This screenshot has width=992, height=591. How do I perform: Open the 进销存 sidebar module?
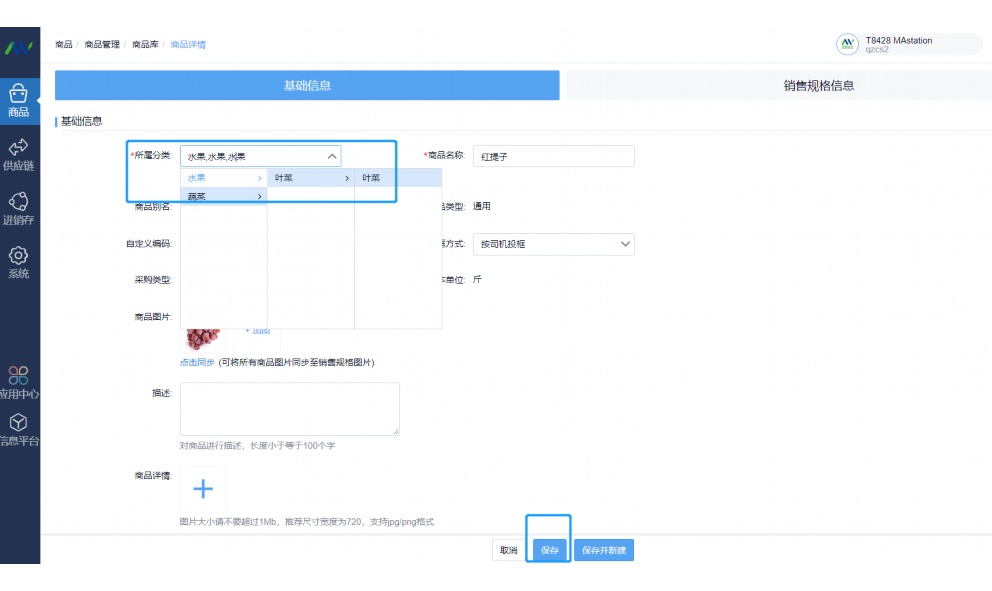pos(19,209)
